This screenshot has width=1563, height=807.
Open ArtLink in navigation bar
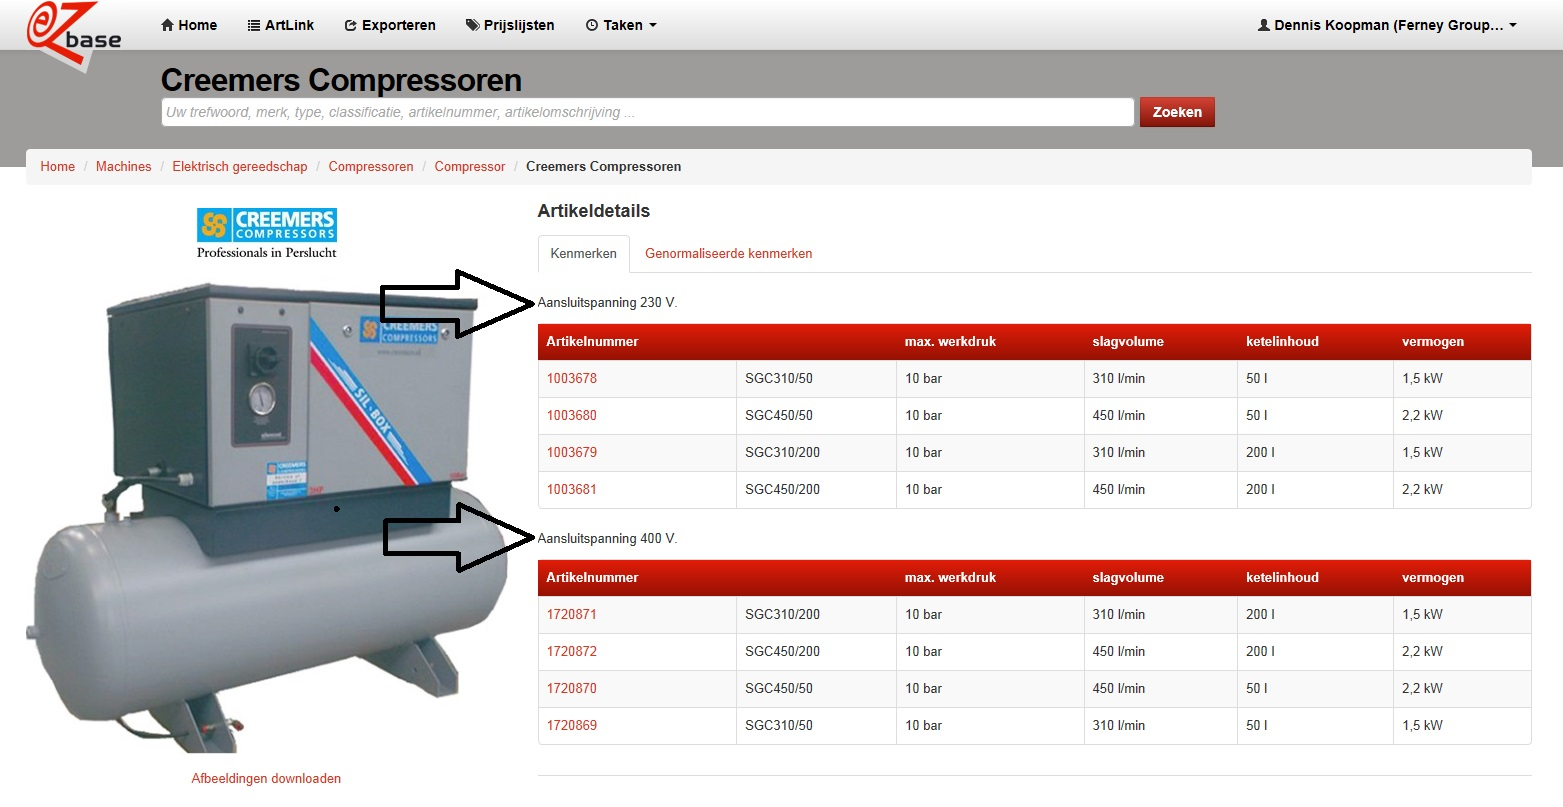(x=281, y=25)
